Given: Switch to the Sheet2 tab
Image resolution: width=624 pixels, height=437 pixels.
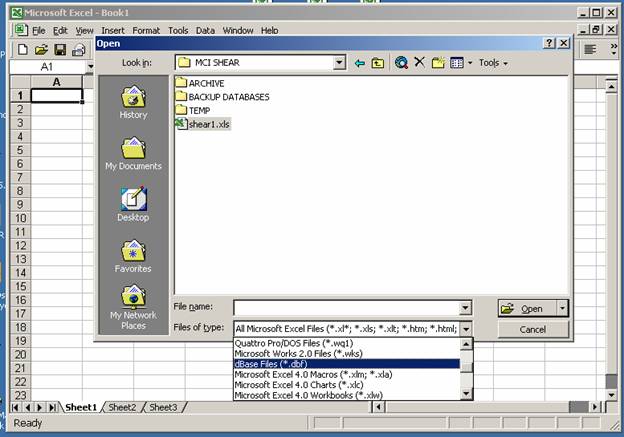Looking at the screenshot, I should tap(122, 407).
